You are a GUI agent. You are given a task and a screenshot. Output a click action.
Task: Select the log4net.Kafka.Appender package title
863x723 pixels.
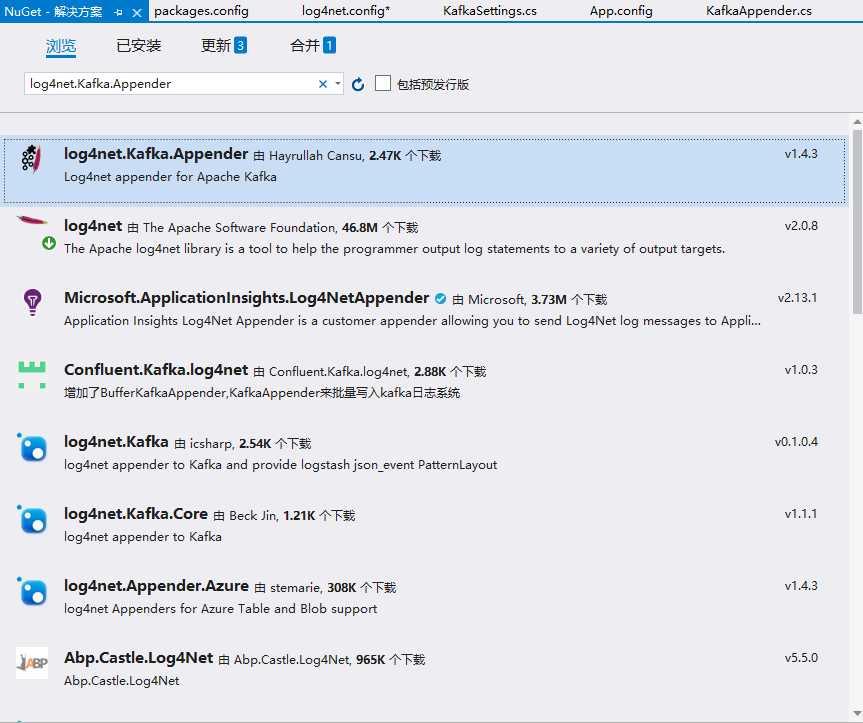tap(156, 154)
